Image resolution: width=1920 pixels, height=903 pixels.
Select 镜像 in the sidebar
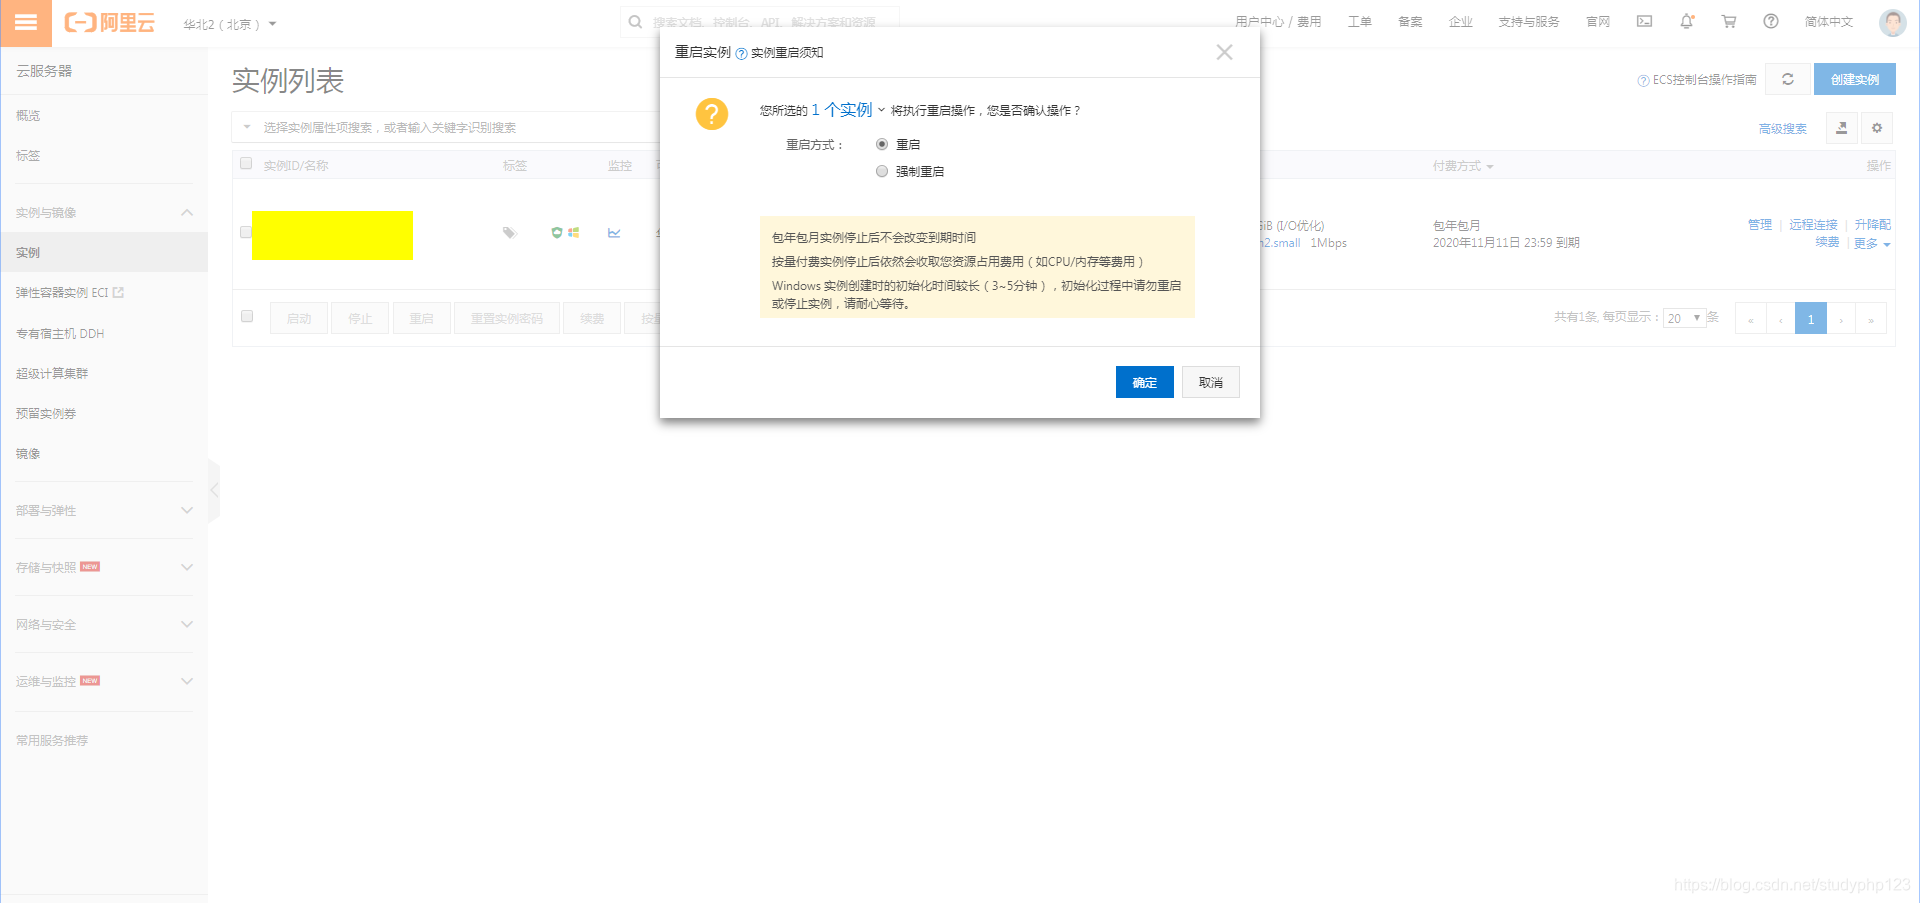click(x=28, y=453)
